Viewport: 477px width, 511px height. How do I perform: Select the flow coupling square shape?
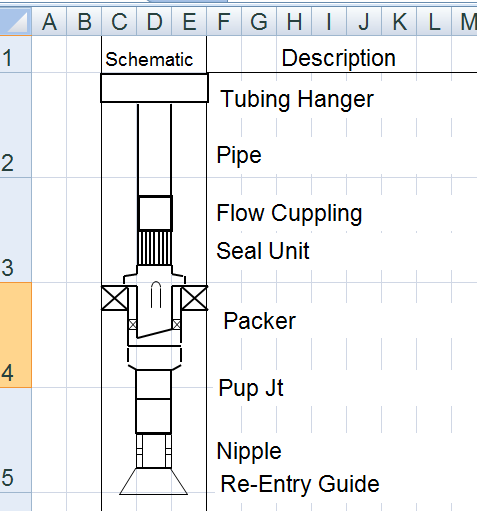155,213
